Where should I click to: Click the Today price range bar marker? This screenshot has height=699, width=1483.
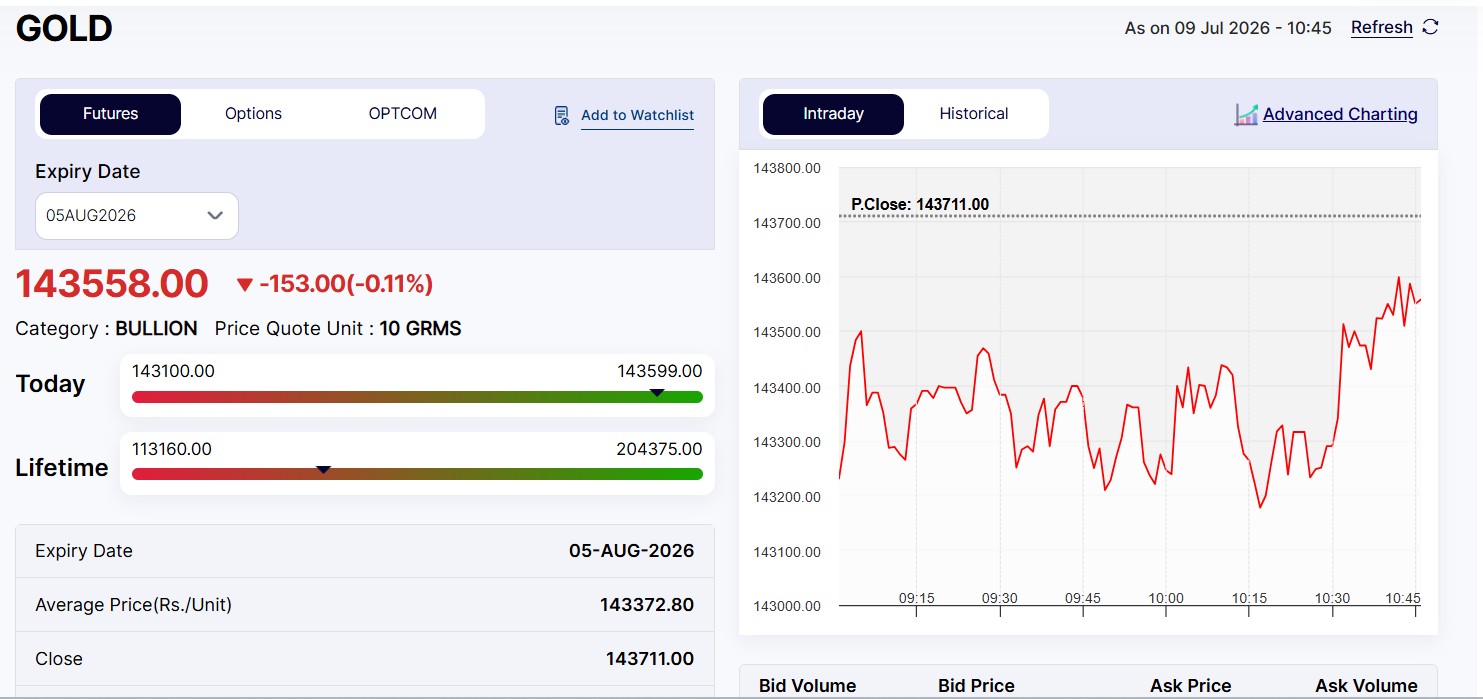pyautogui.click(x=657, y=393)
